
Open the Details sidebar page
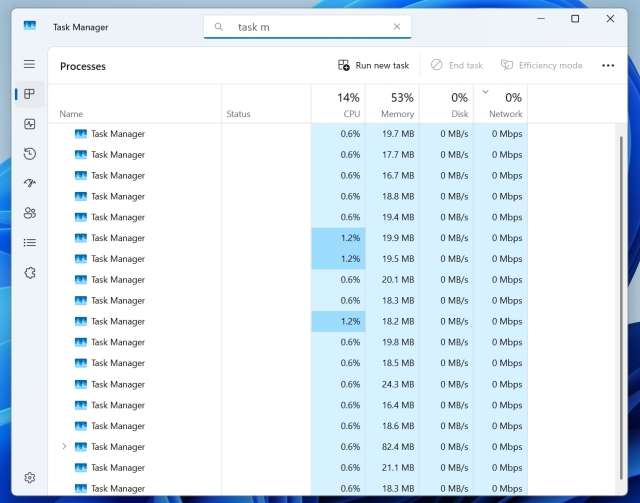pyautogui.click(x=29, y=243)
